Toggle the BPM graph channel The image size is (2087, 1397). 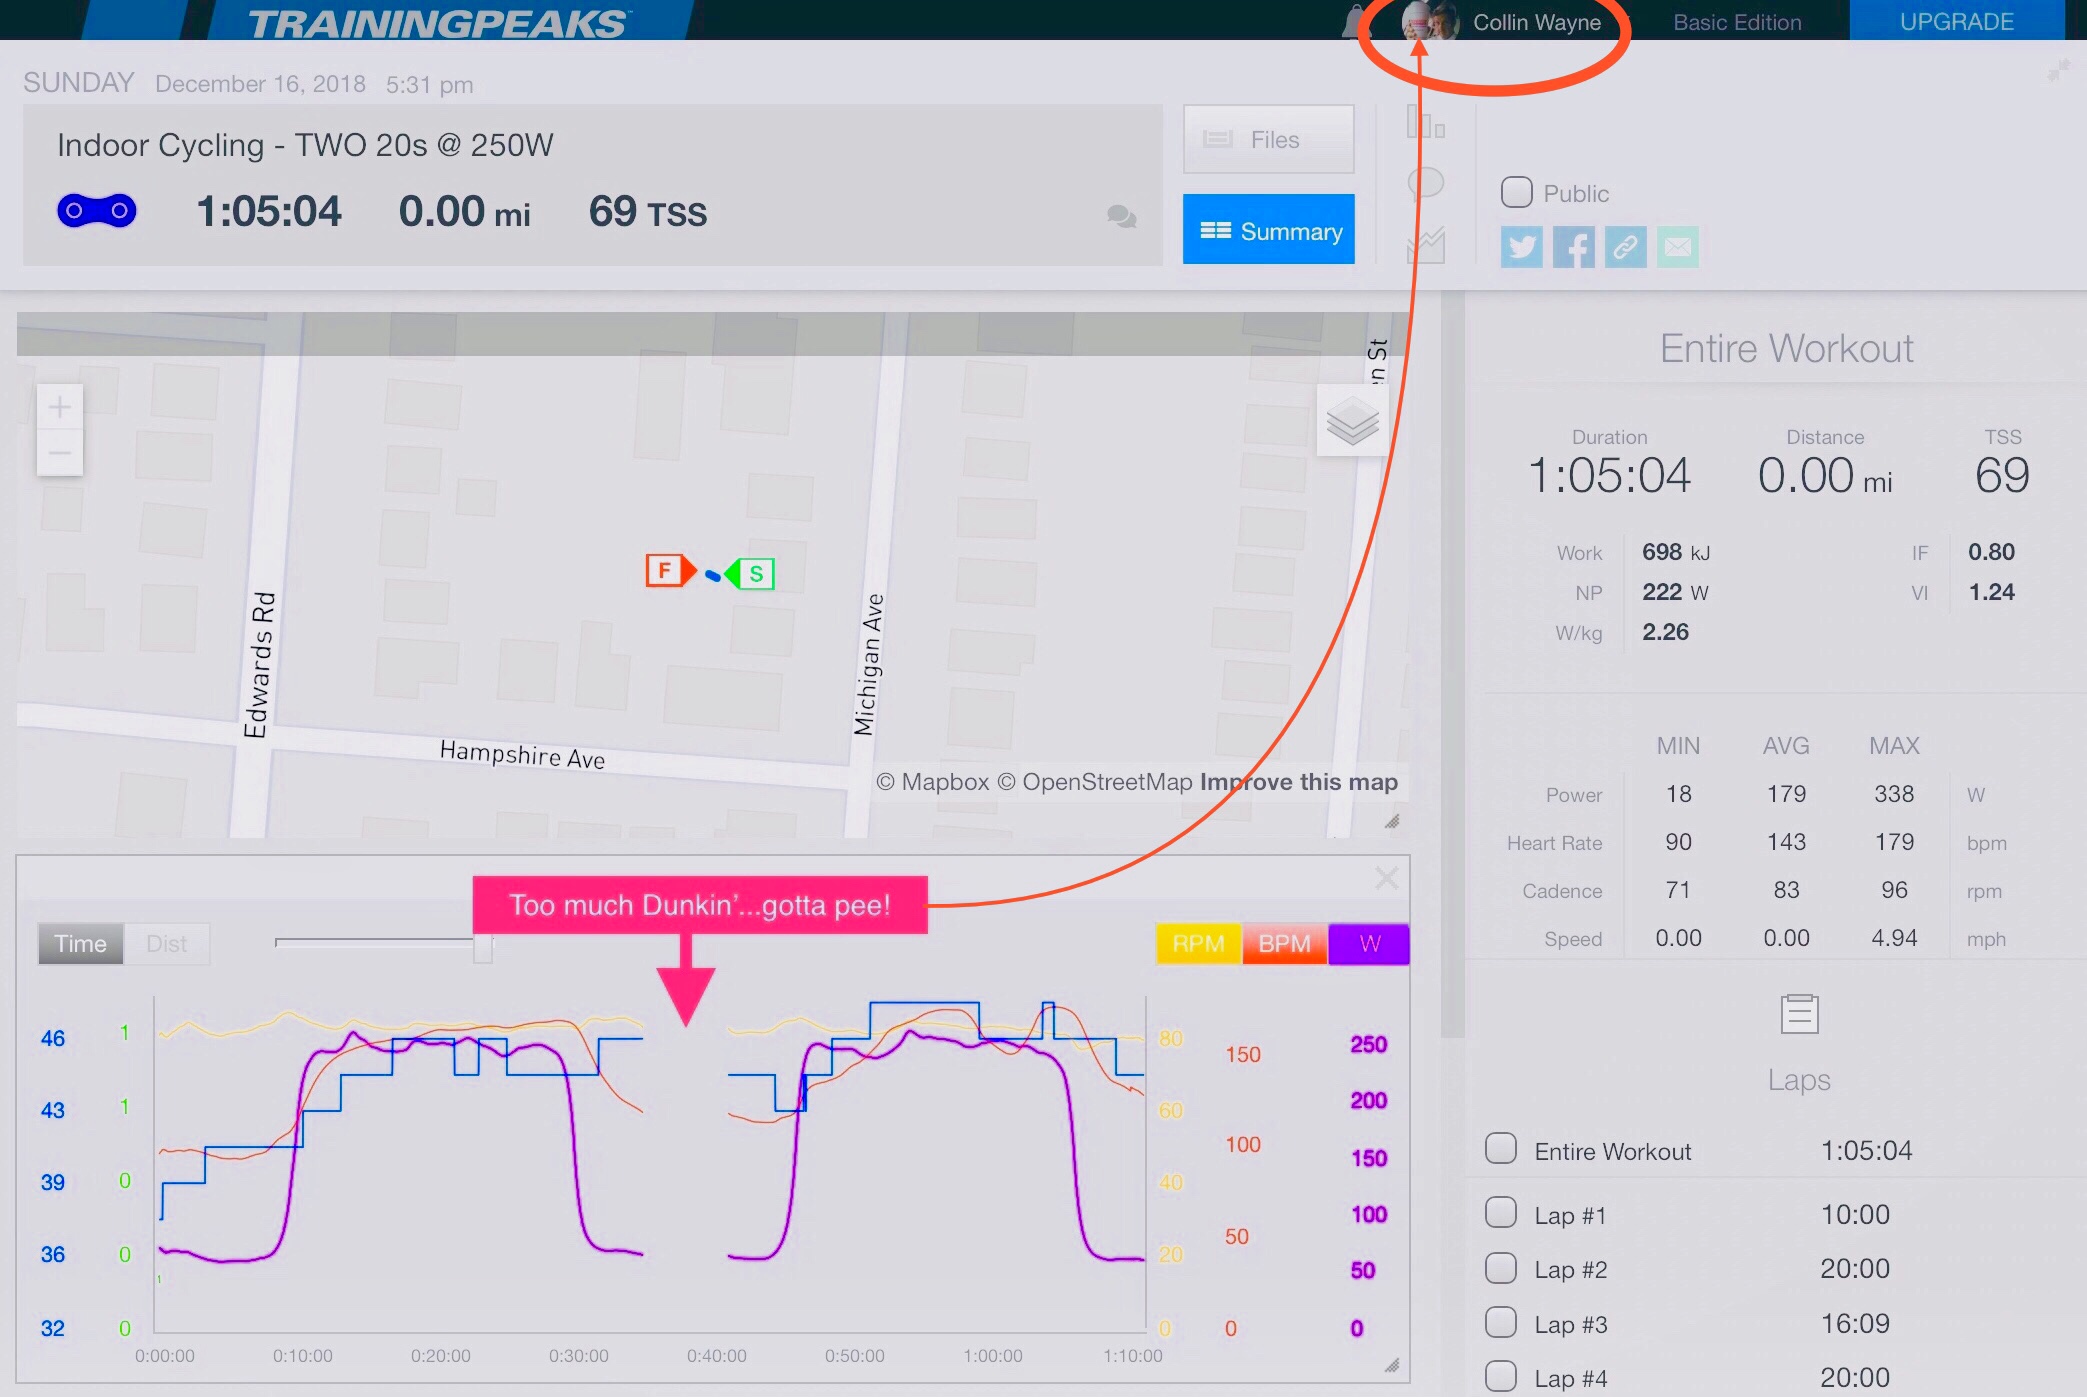[x=1284, y=944]
